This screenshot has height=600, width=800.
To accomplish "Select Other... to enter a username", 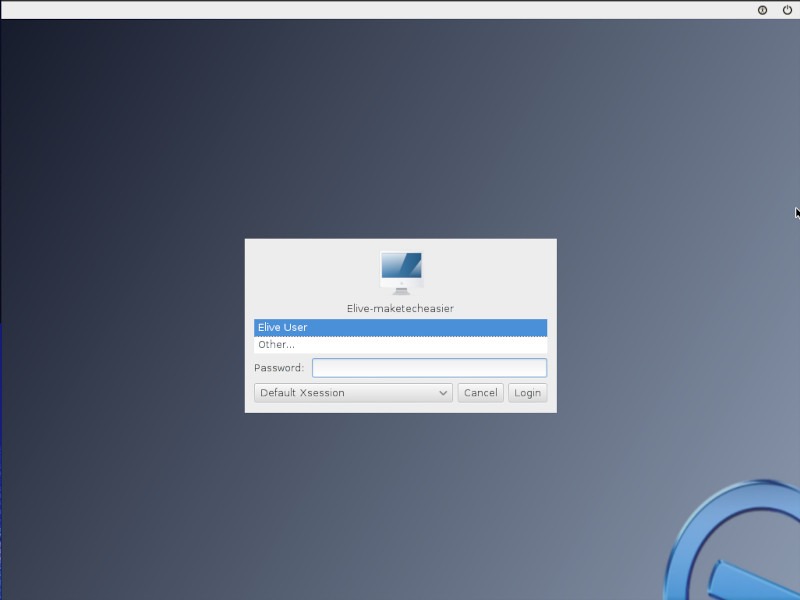I will click(399, 344).
